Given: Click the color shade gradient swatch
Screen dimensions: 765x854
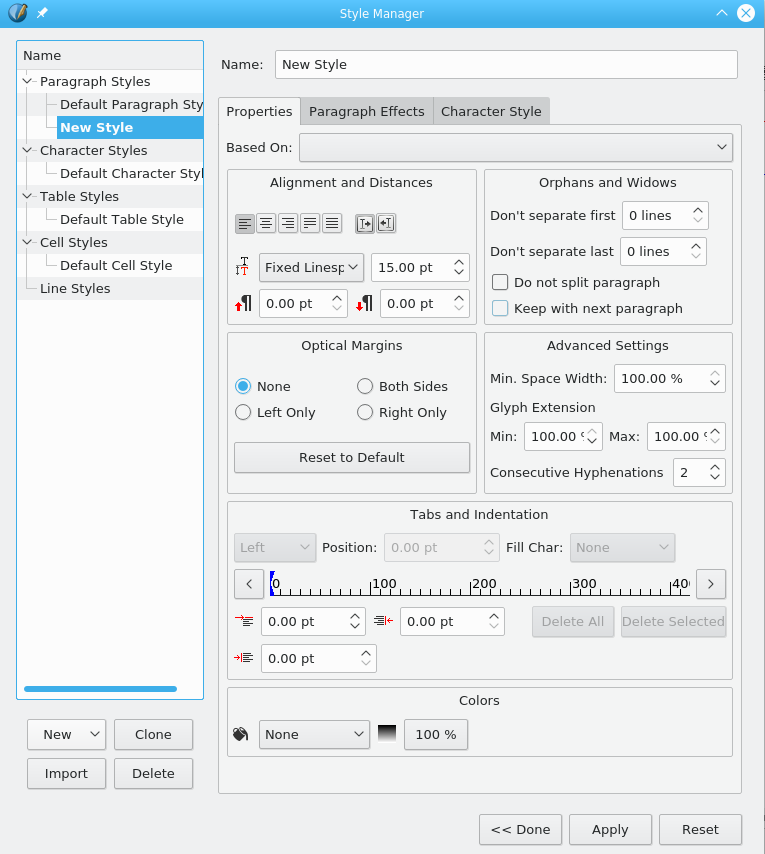Looking at the screenshot, I should pyautogui.click(x=387, y=734).
